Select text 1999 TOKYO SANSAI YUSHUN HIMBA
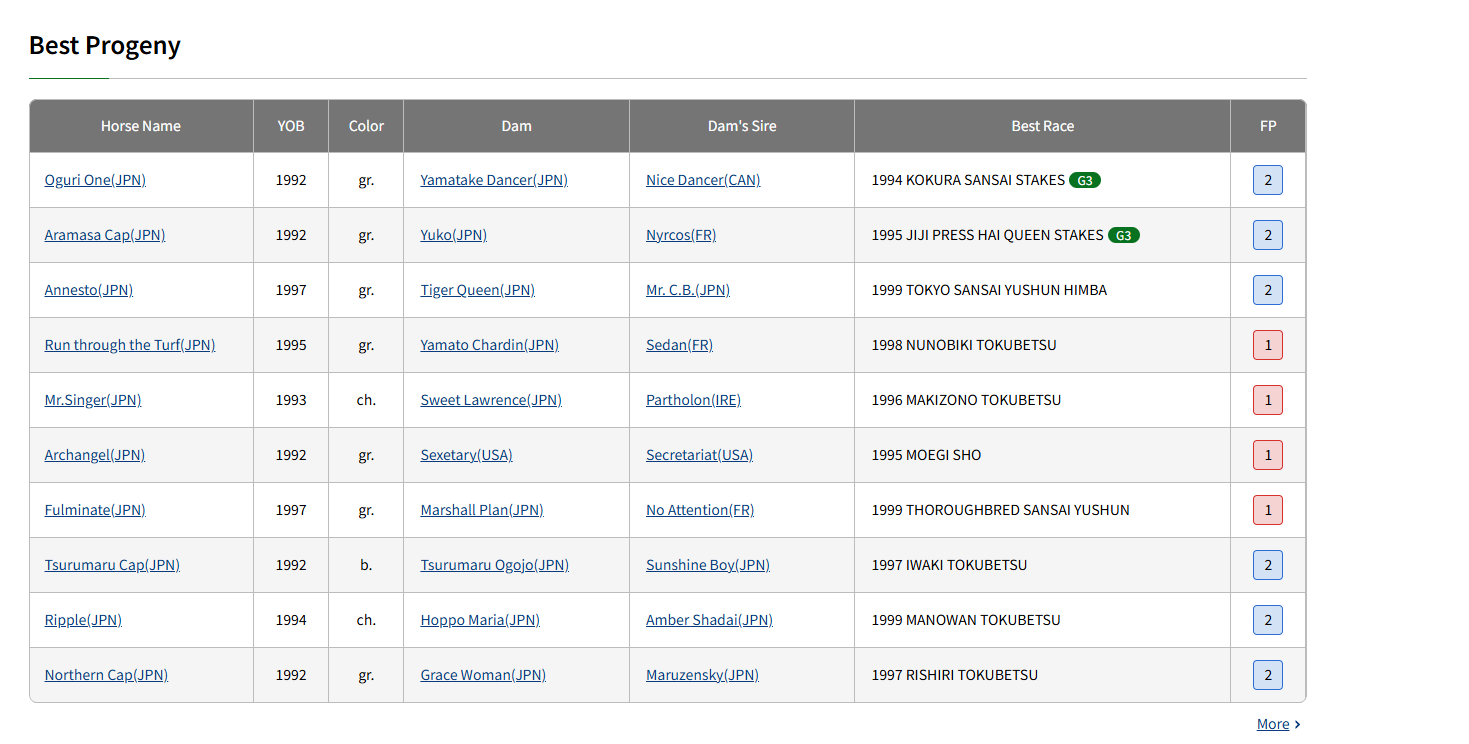Image resolution: width=1469 pixels, height=744 pixels. pyautogui.click(x=989, y=290)
